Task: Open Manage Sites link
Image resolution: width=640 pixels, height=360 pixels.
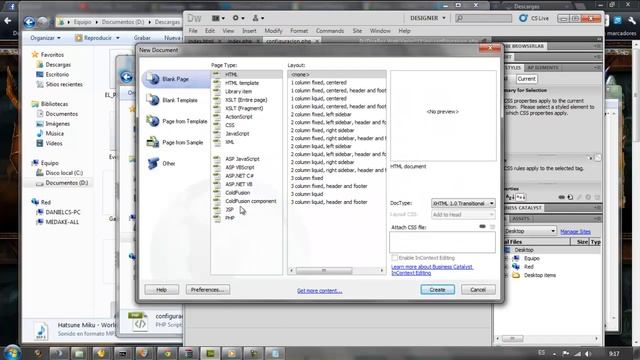Action: click(576, 231)
